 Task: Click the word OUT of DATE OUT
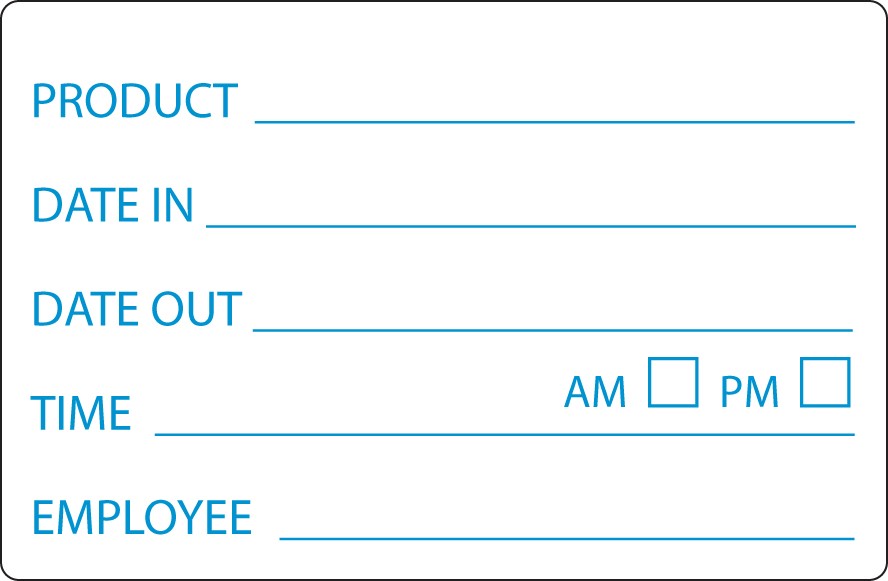(196, 309)
